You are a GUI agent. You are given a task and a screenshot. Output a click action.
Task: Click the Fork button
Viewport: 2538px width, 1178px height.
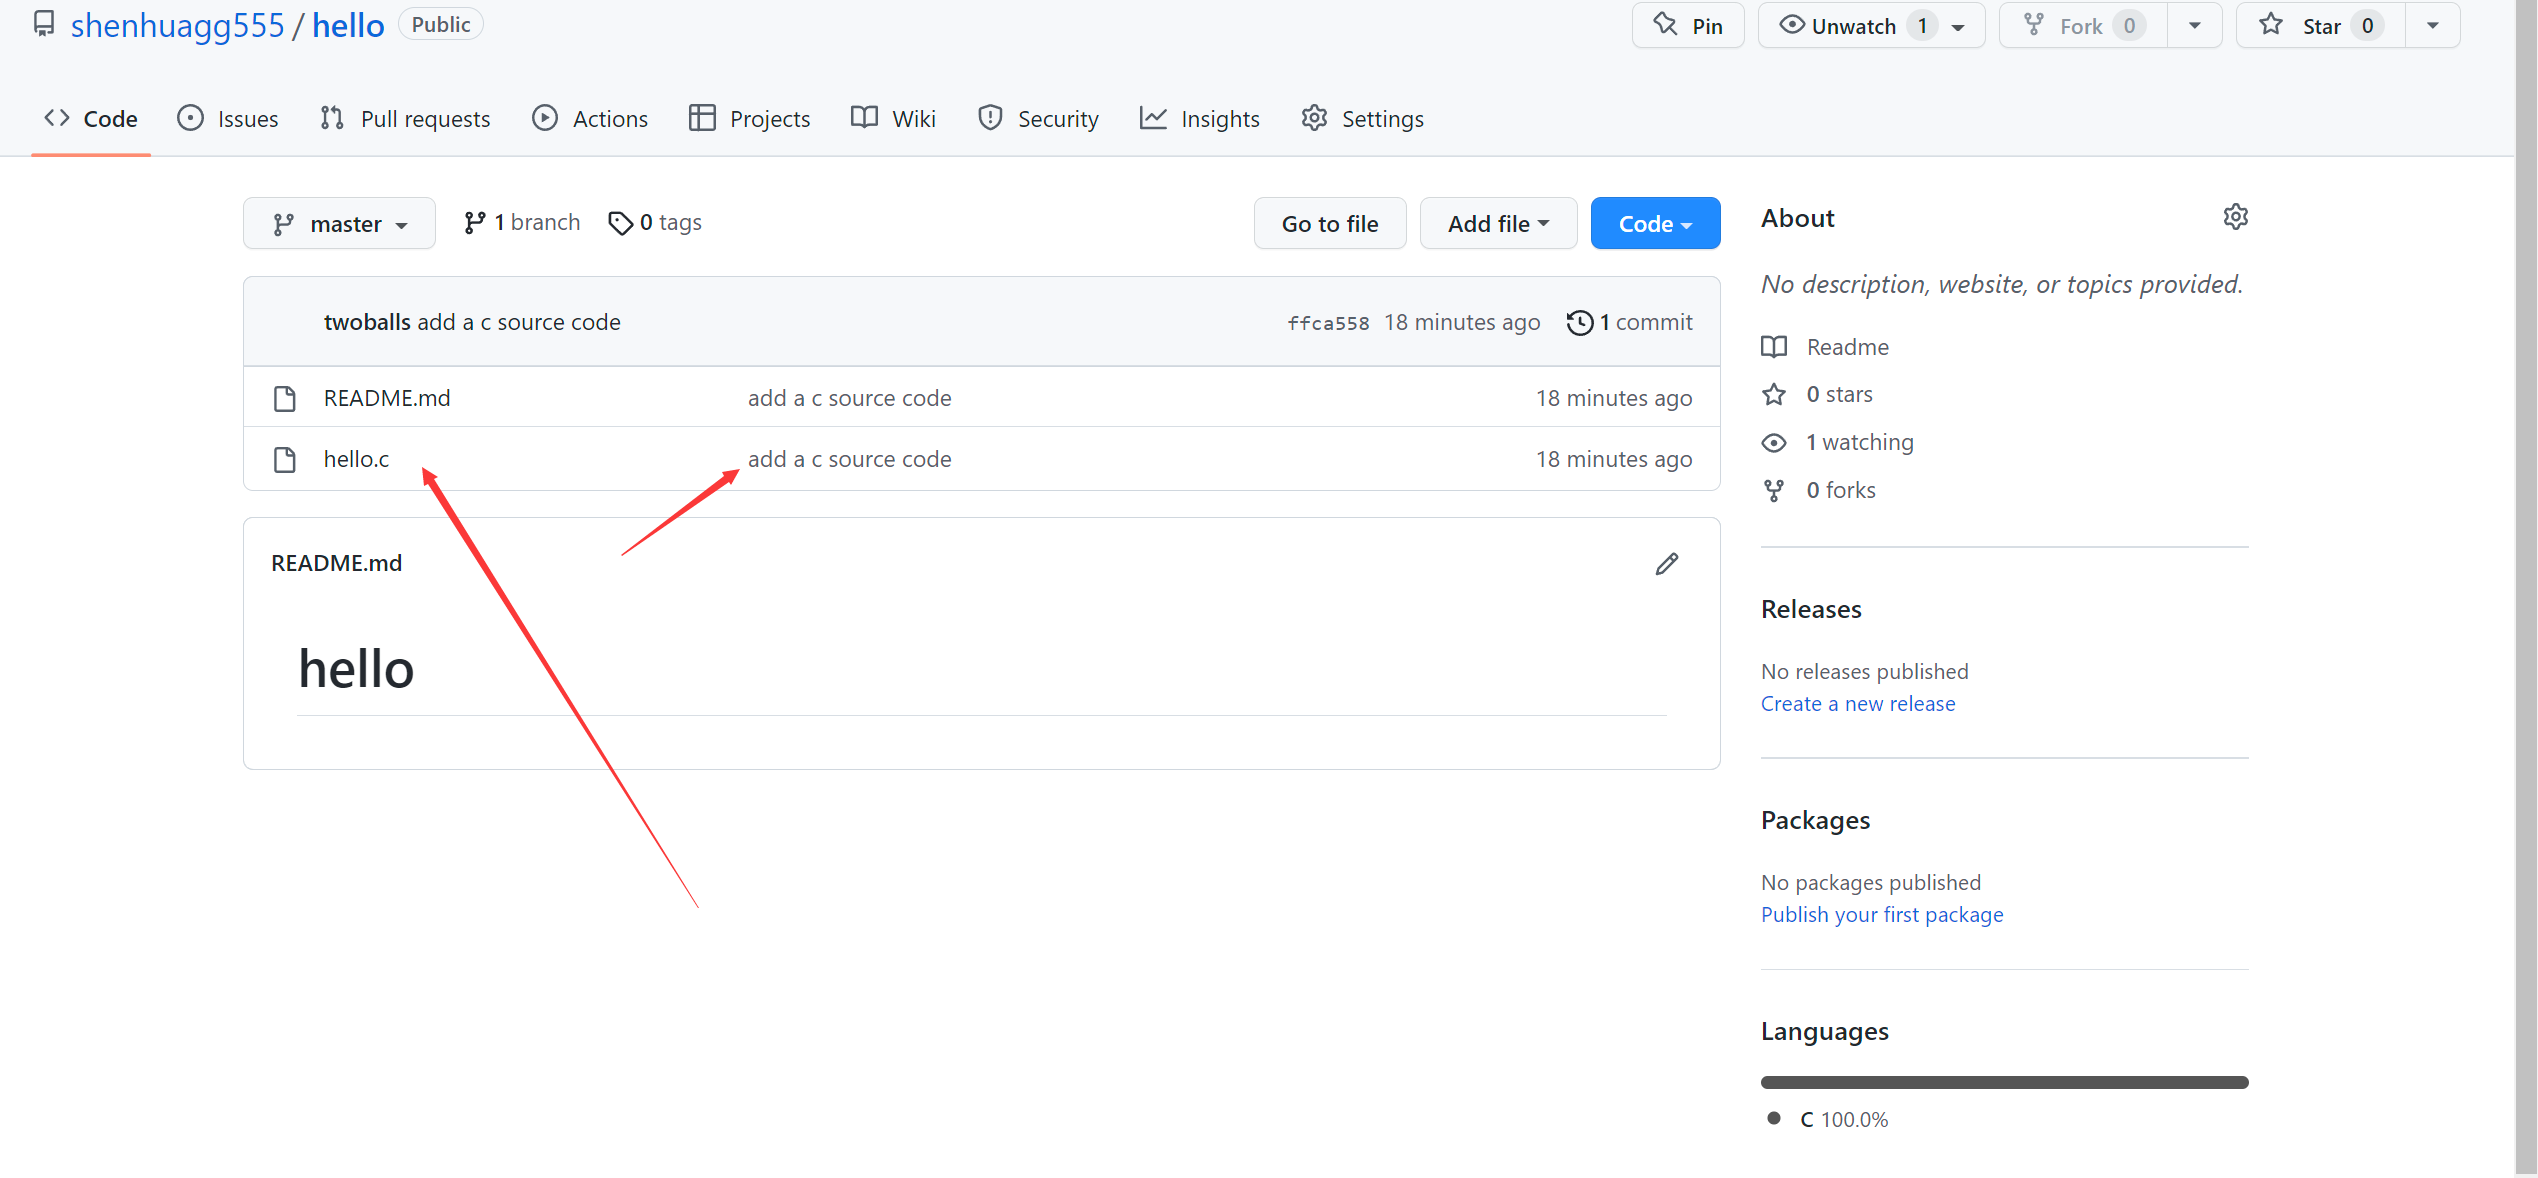tap(2083, 25)
